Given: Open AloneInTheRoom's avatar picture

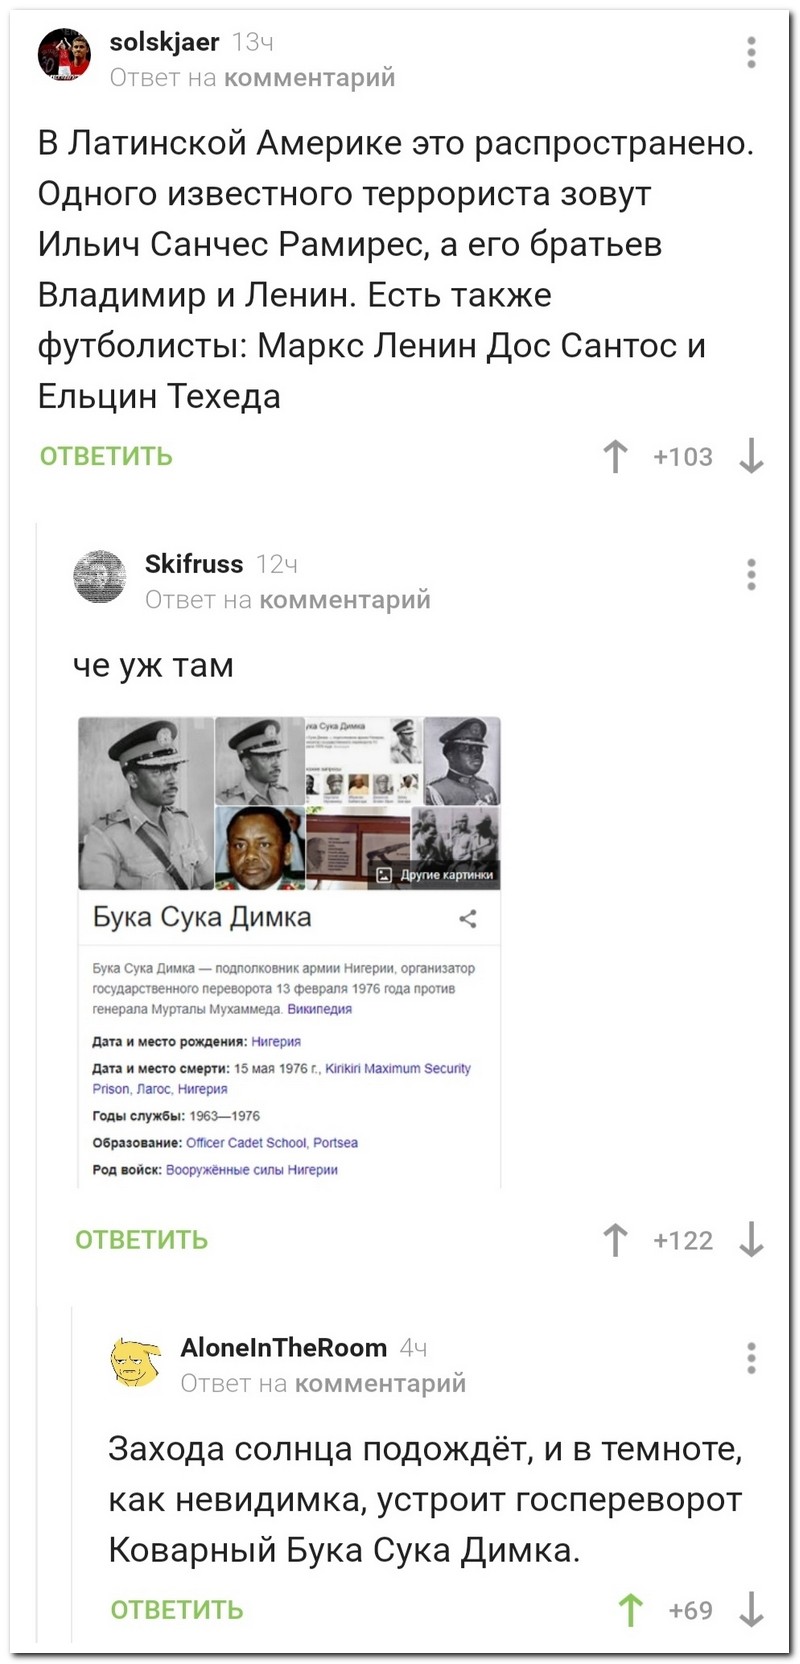Looking at the screenshot, I should [135, 1362].
